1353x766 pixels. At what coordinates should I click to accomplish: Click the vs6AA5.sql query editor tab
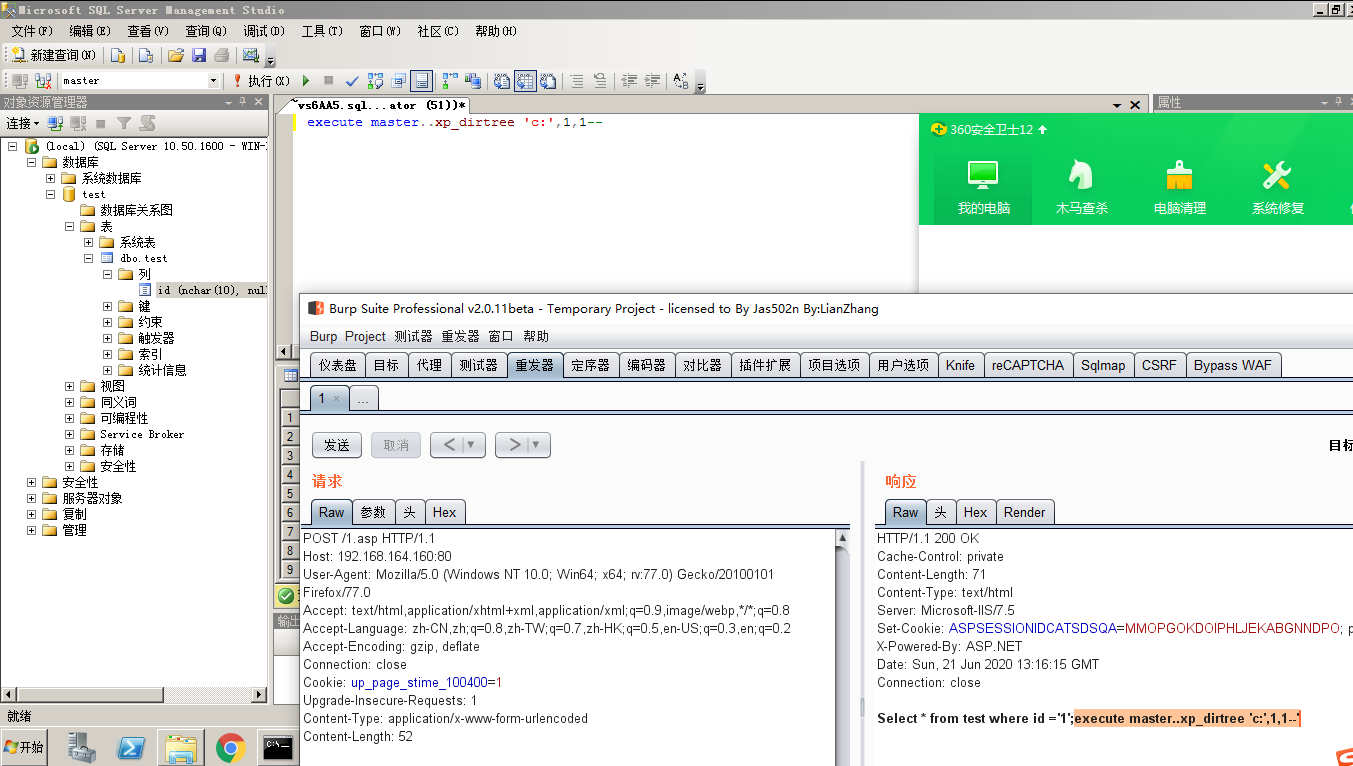(379, 105)
